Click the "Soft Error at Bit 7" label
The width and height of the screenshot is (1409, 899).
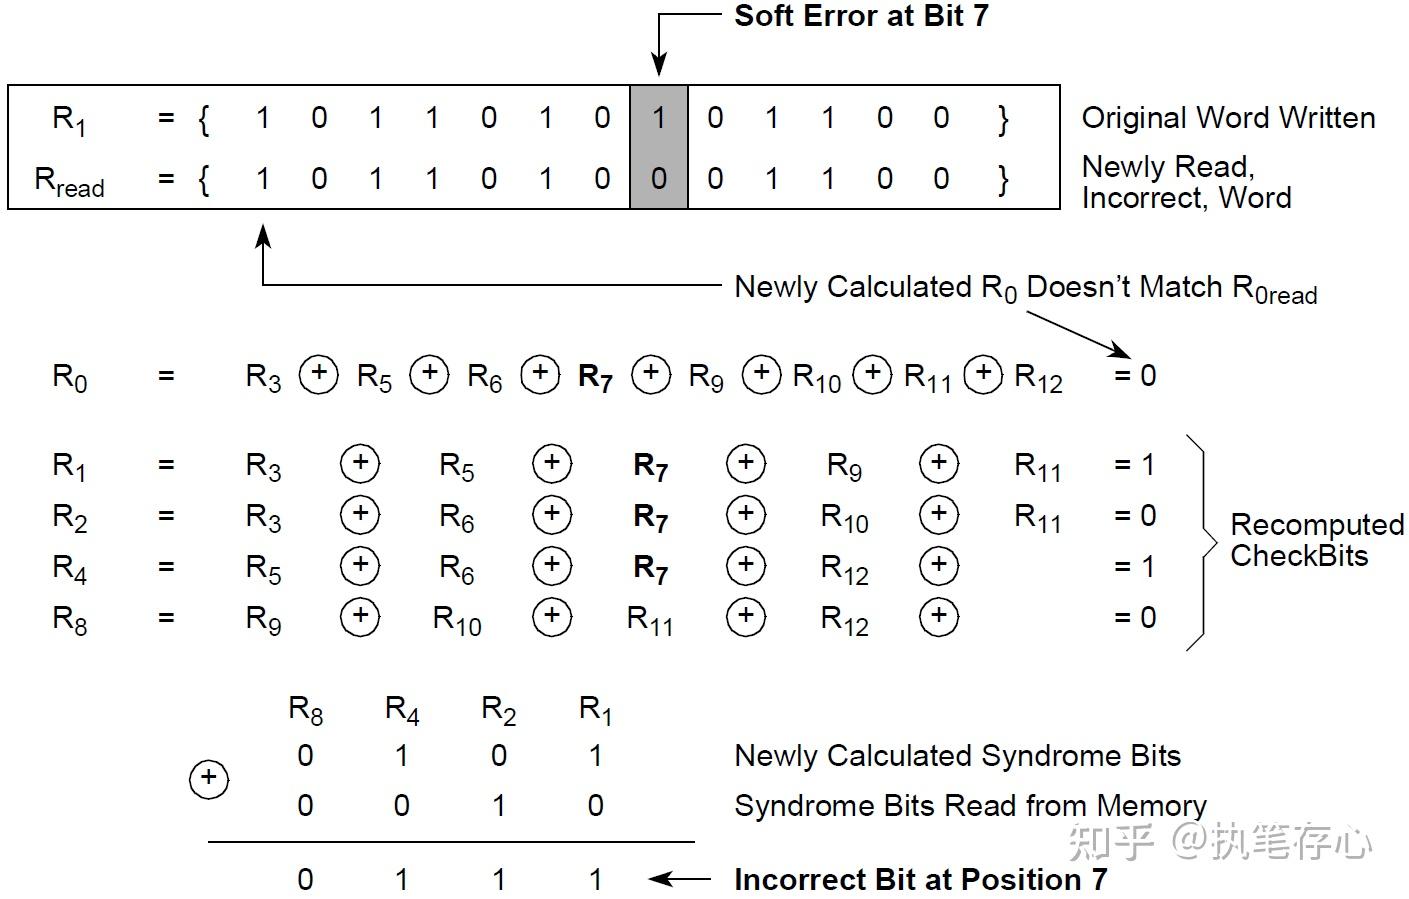click(861, 16)
